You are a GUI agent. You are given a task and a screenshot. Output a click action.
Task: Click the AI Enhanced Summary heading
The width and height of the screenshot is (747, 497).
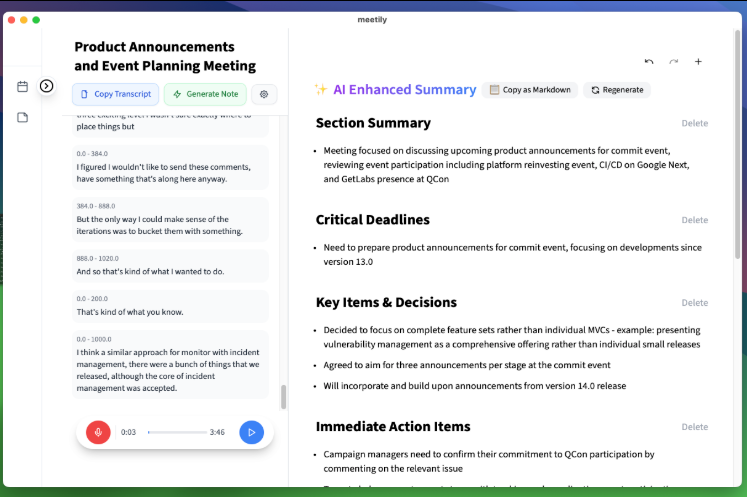(404, 90)
